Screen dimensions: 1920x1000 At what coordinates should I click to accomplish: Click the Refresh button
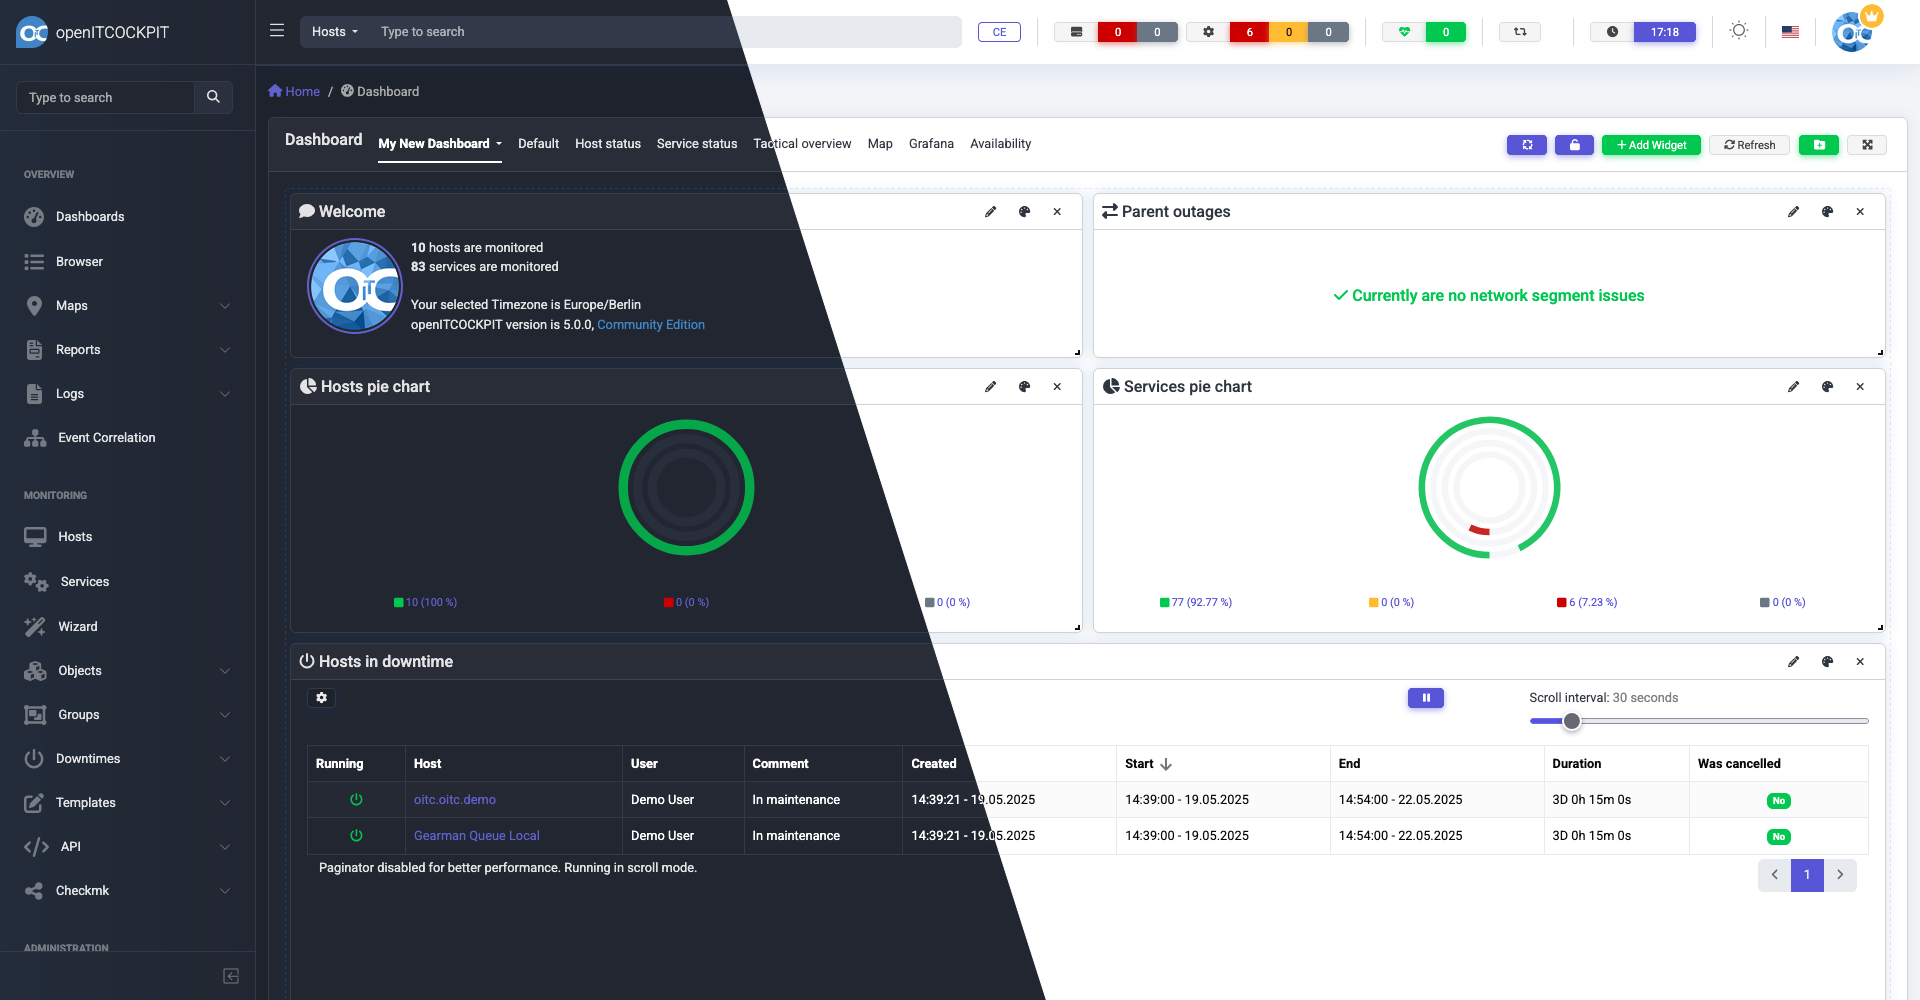(1749, 145)
